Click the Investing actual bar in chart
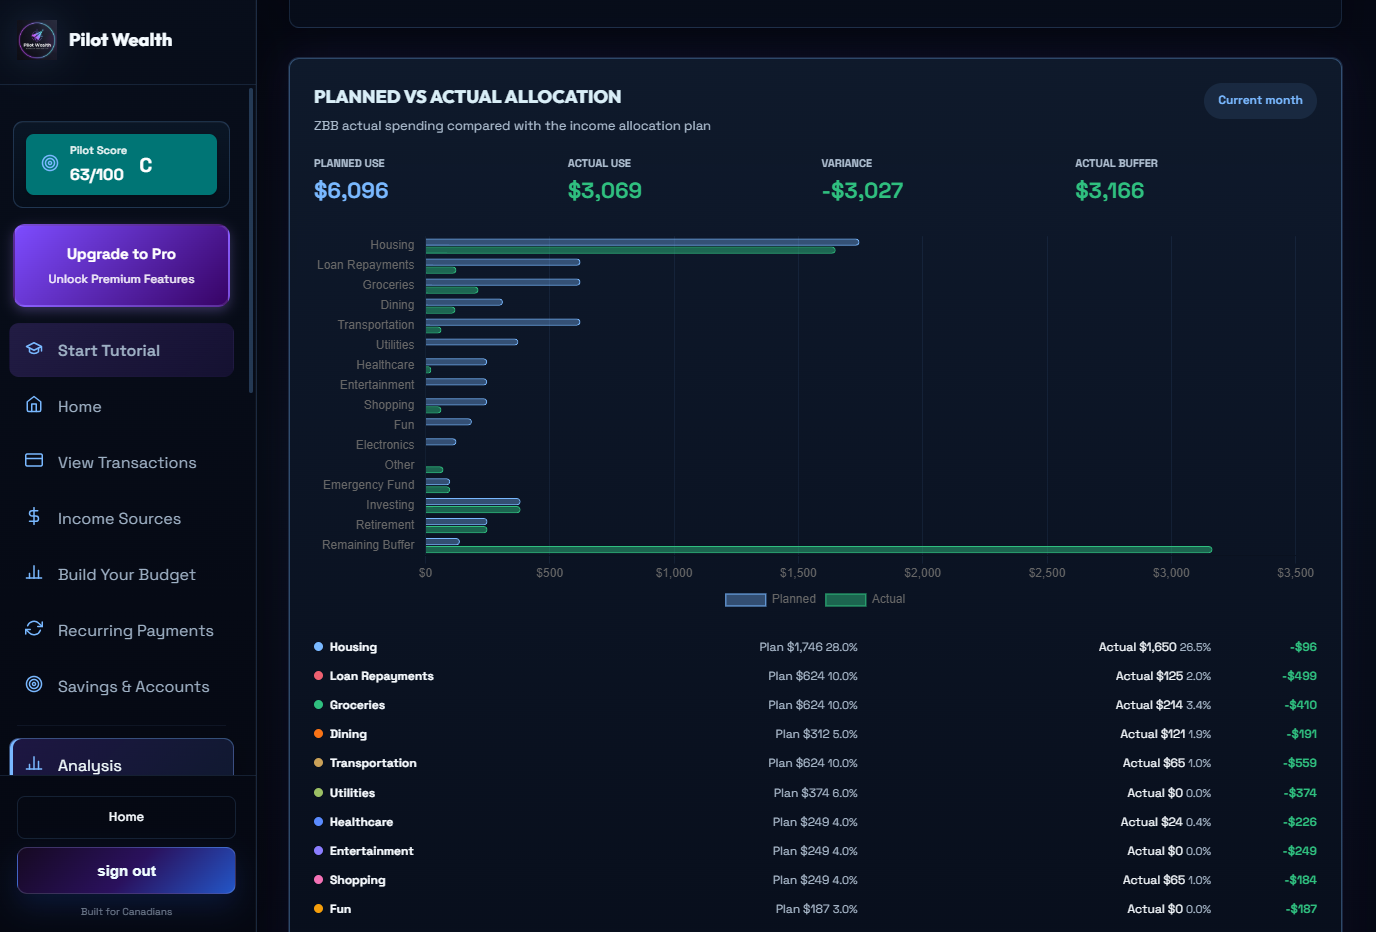The width and height of the screenshot is (1376, 932). coord(473,510)
